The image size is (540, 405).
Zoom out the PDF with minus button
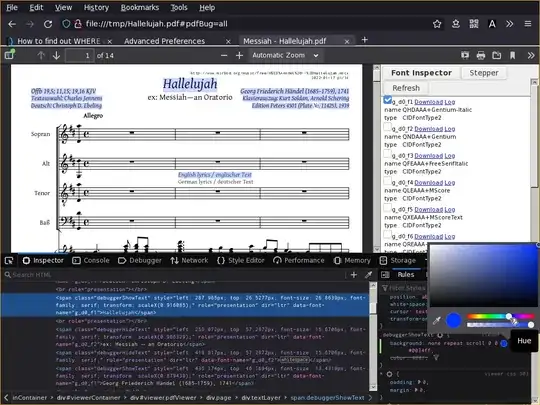point(224,55)
